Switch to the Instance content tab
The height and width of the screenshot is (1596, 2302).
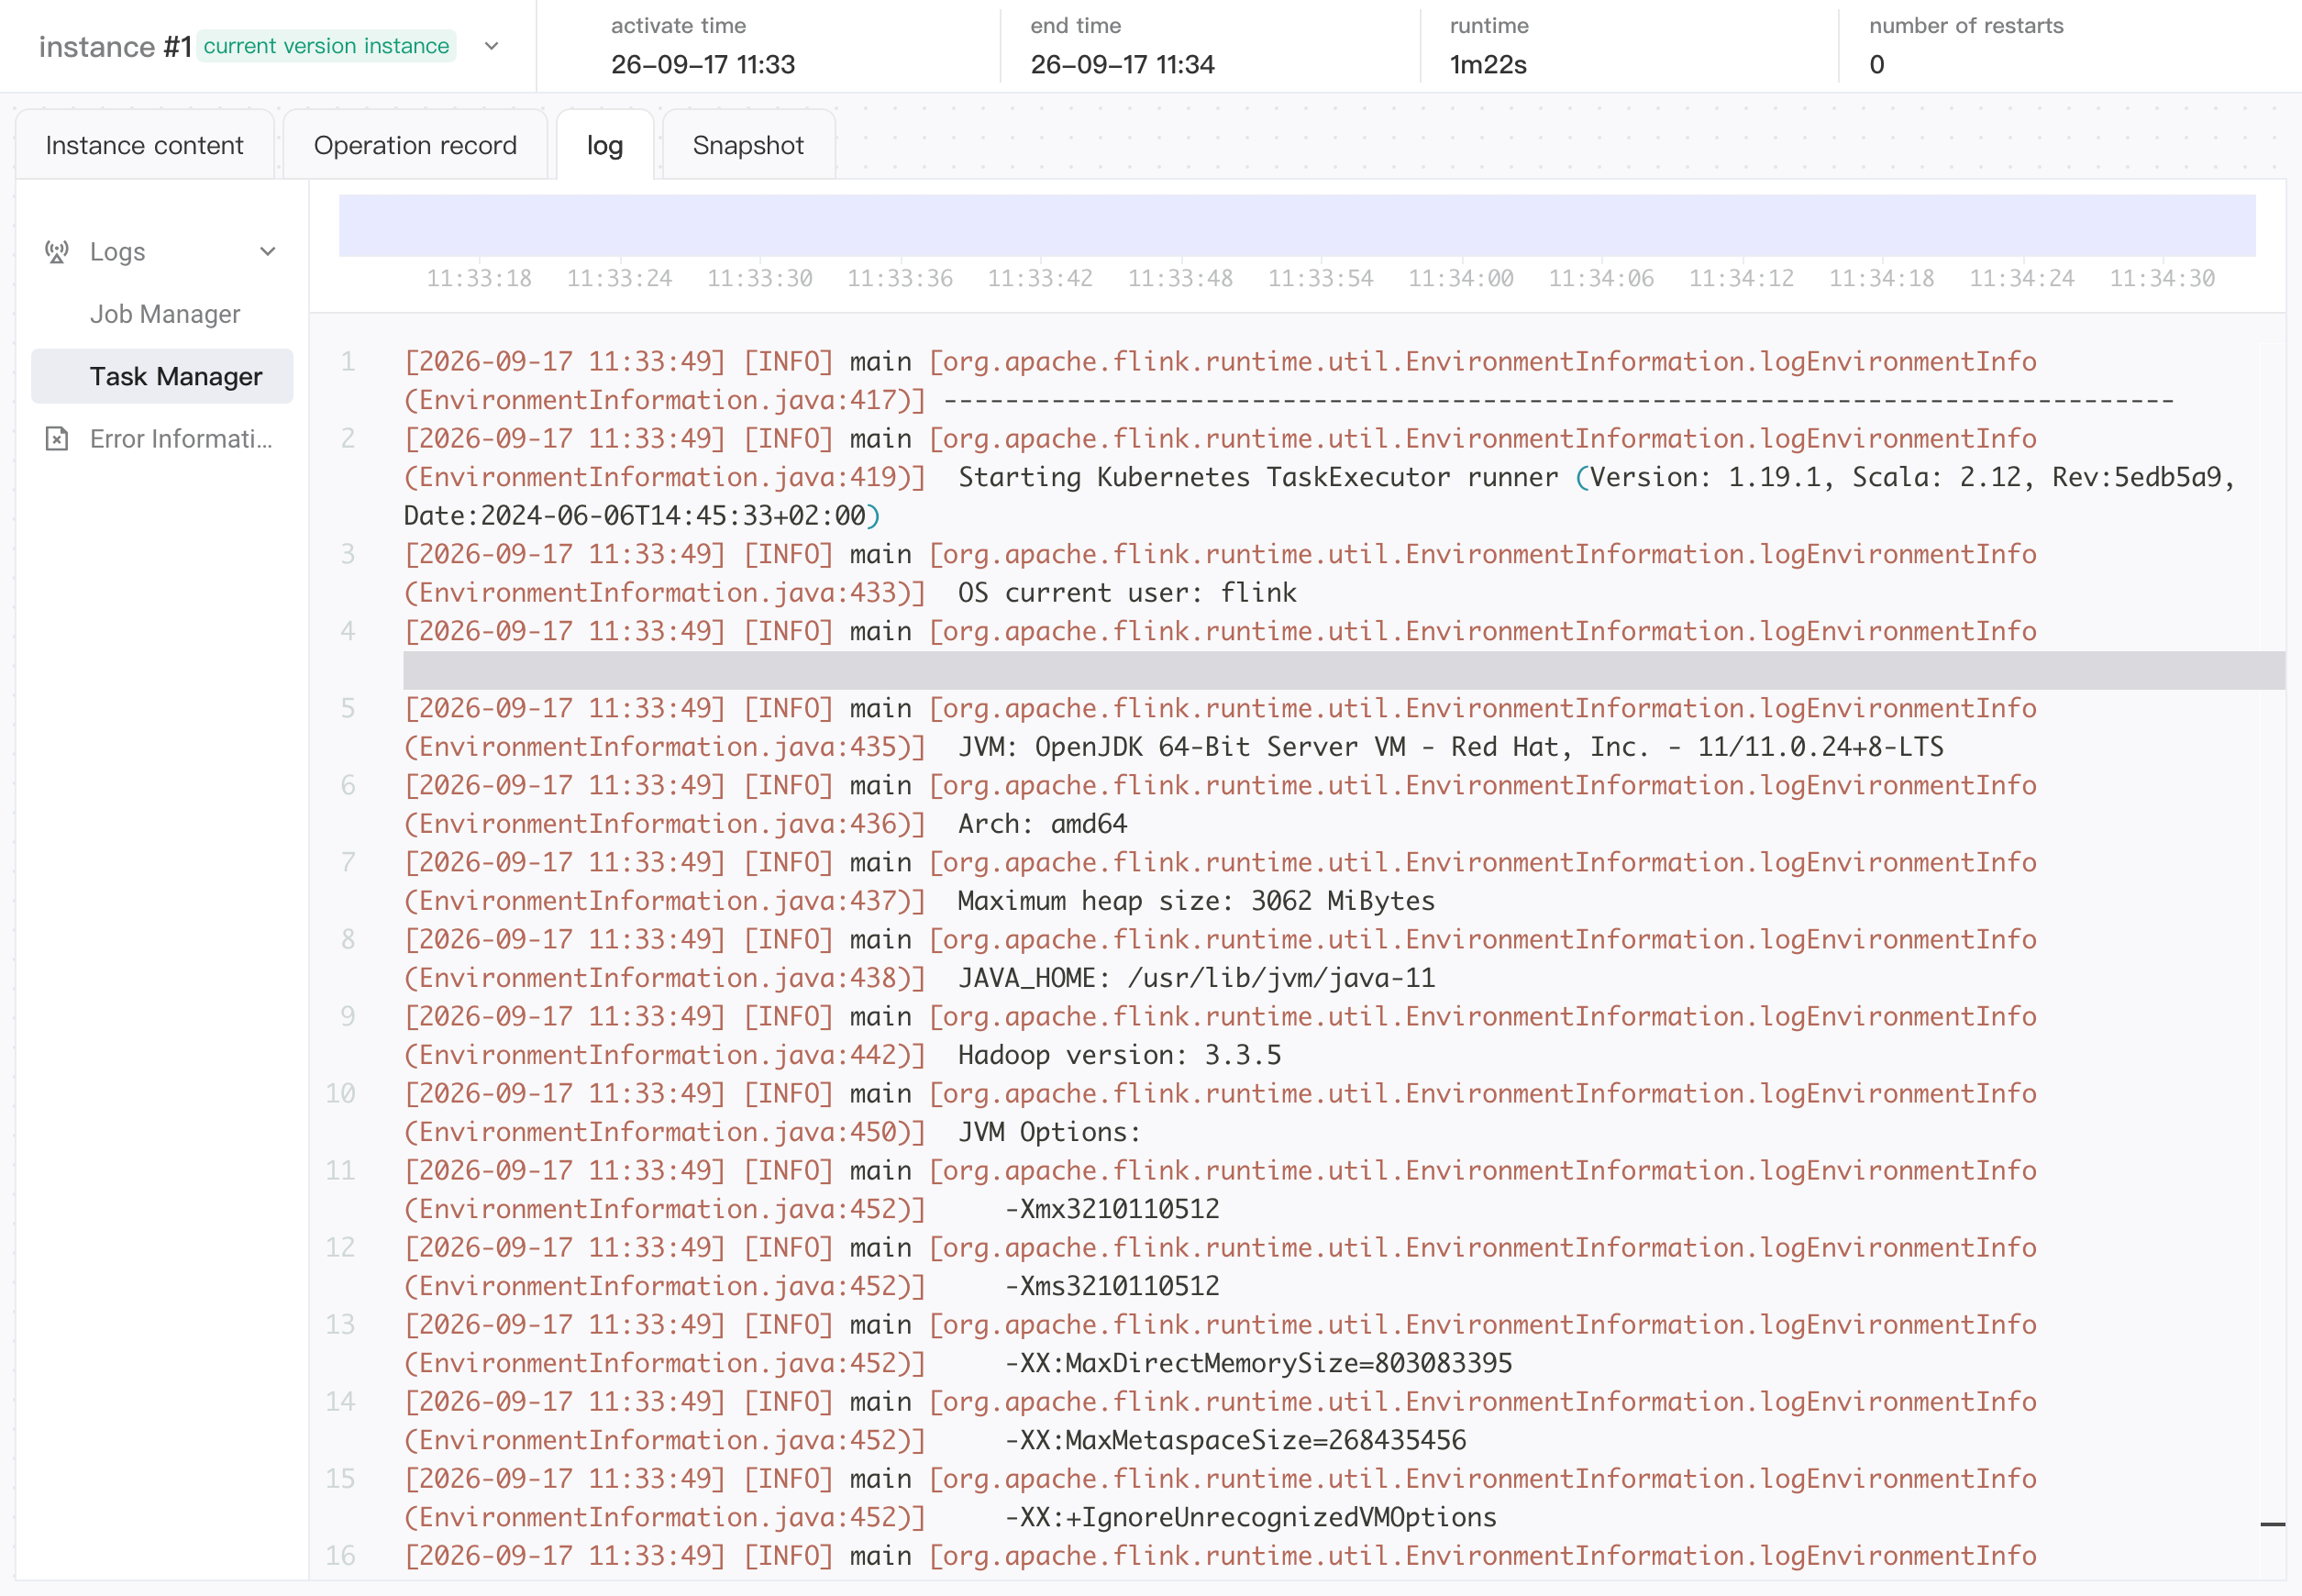(144, 146)
